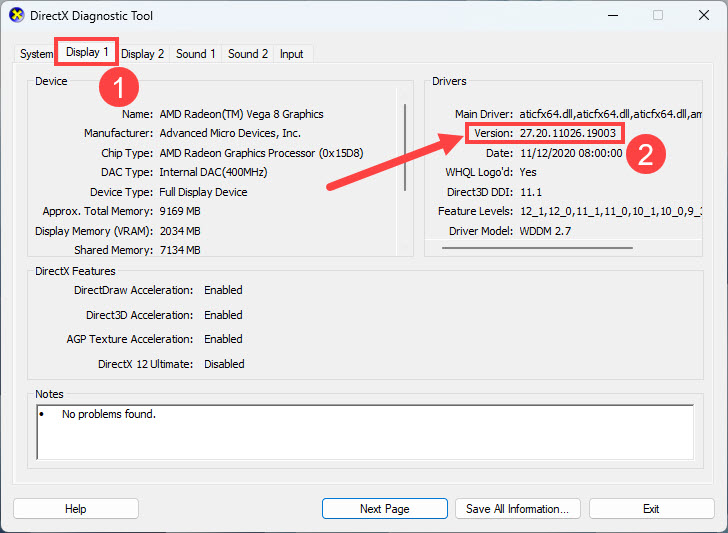Click the grayed-out maximize window button
The width and height of the screenshot is (728, 533).
pos(658,16)
